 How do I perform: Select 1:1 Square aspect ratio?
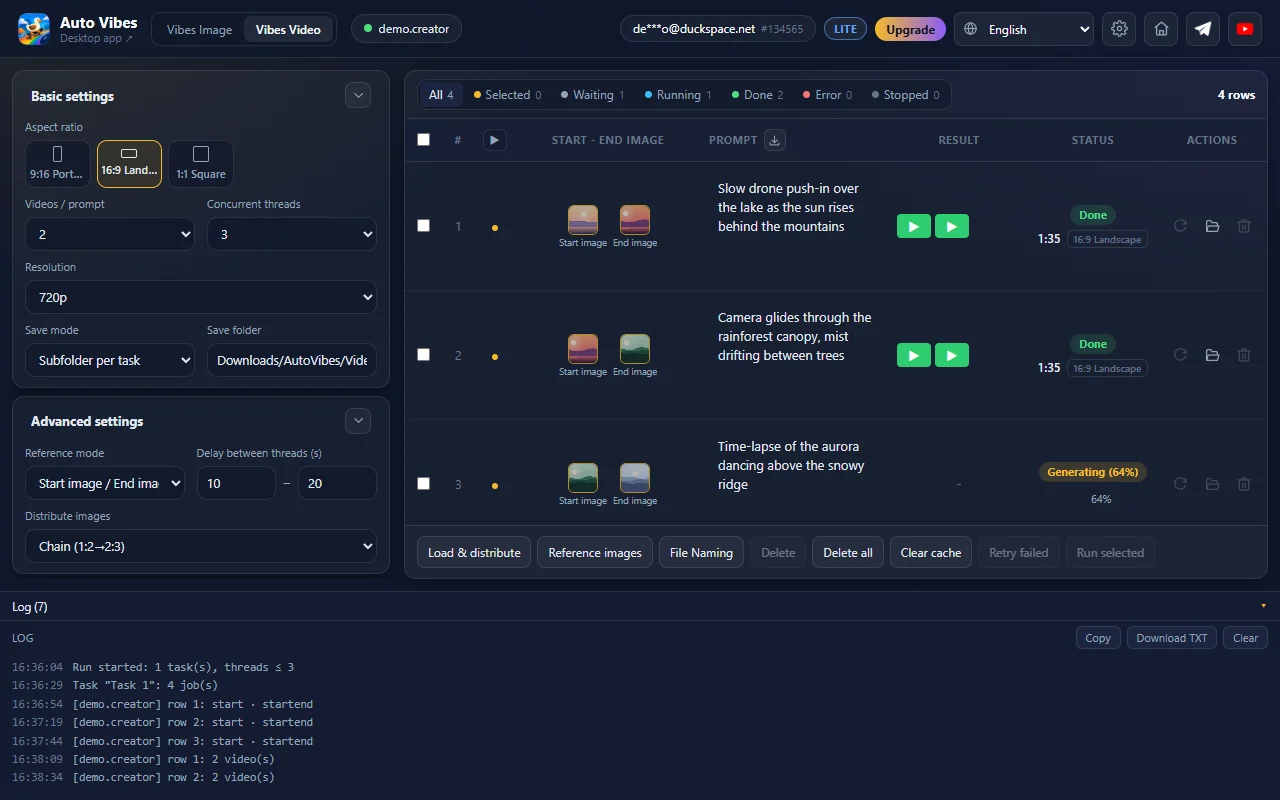pos(201,163)
